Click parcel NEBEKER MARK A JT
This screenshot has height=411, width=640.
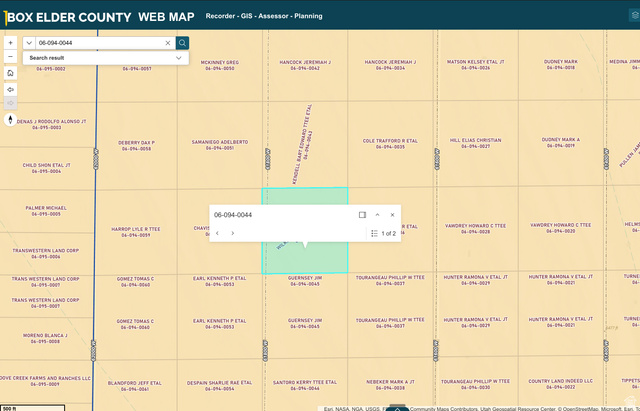click(390, 385)
